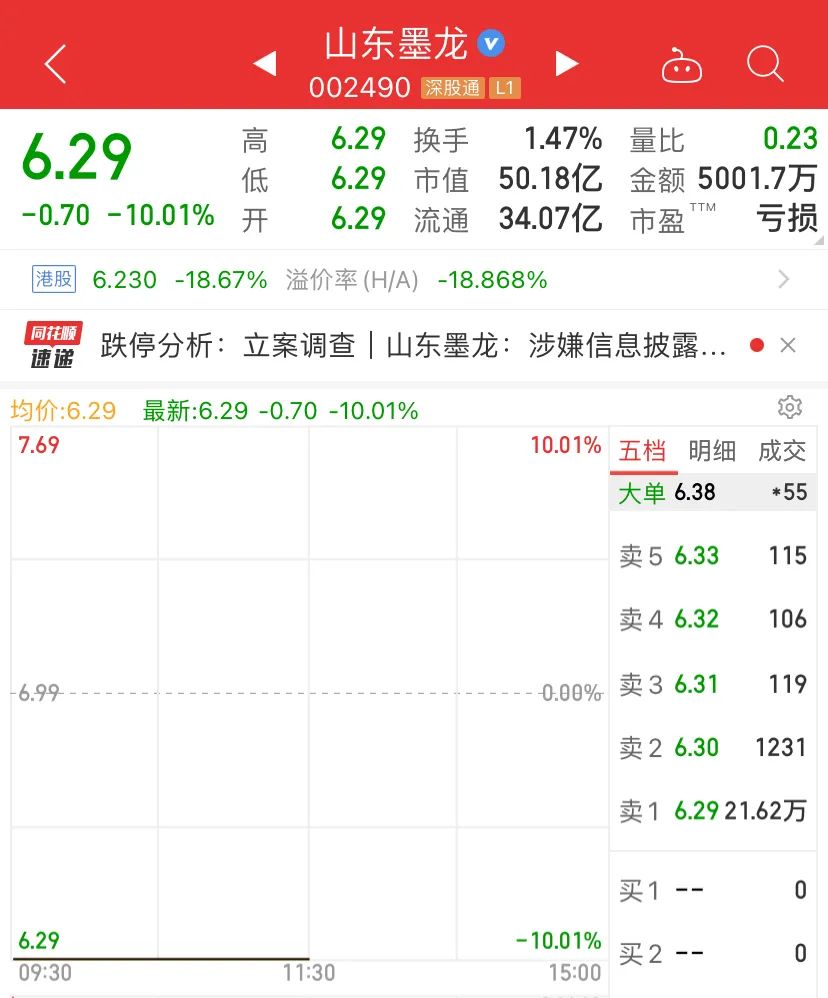The height and width of the screenshot is (998, 828).
Task: Click the verified badge next to 山东墨龙
Action: point(489,42)
